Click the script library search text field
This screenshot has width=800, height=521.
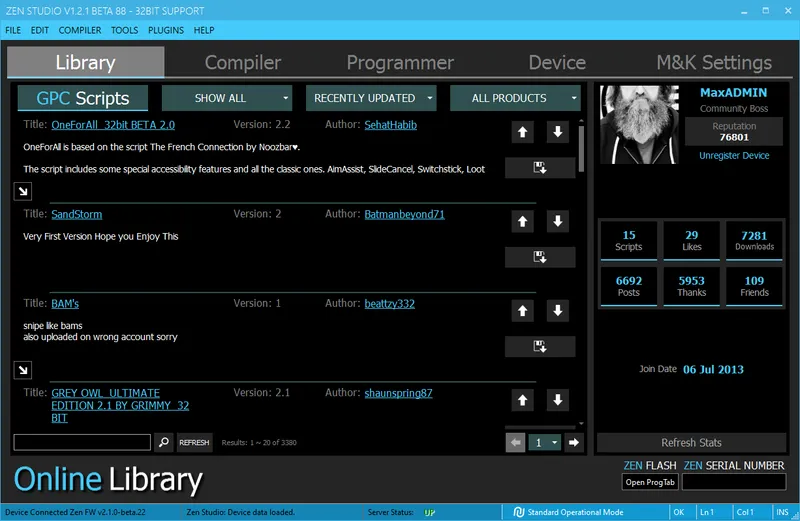(82, 442)
